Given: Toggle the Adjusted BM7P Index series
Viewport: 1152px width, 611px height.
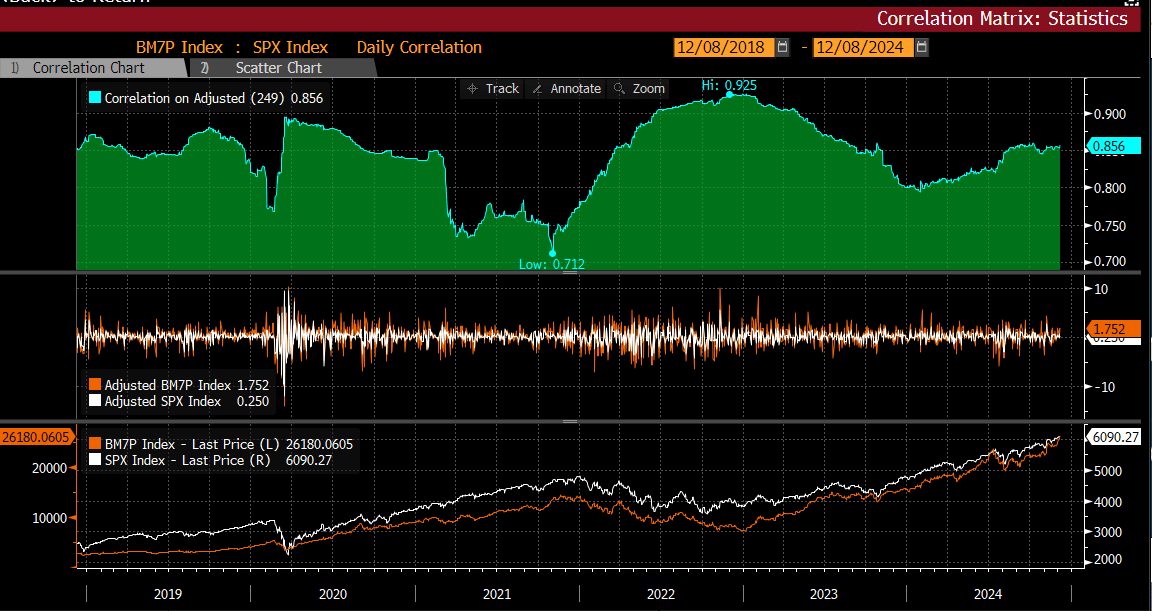Looking at the screenshot, I should tap(95, 385).
